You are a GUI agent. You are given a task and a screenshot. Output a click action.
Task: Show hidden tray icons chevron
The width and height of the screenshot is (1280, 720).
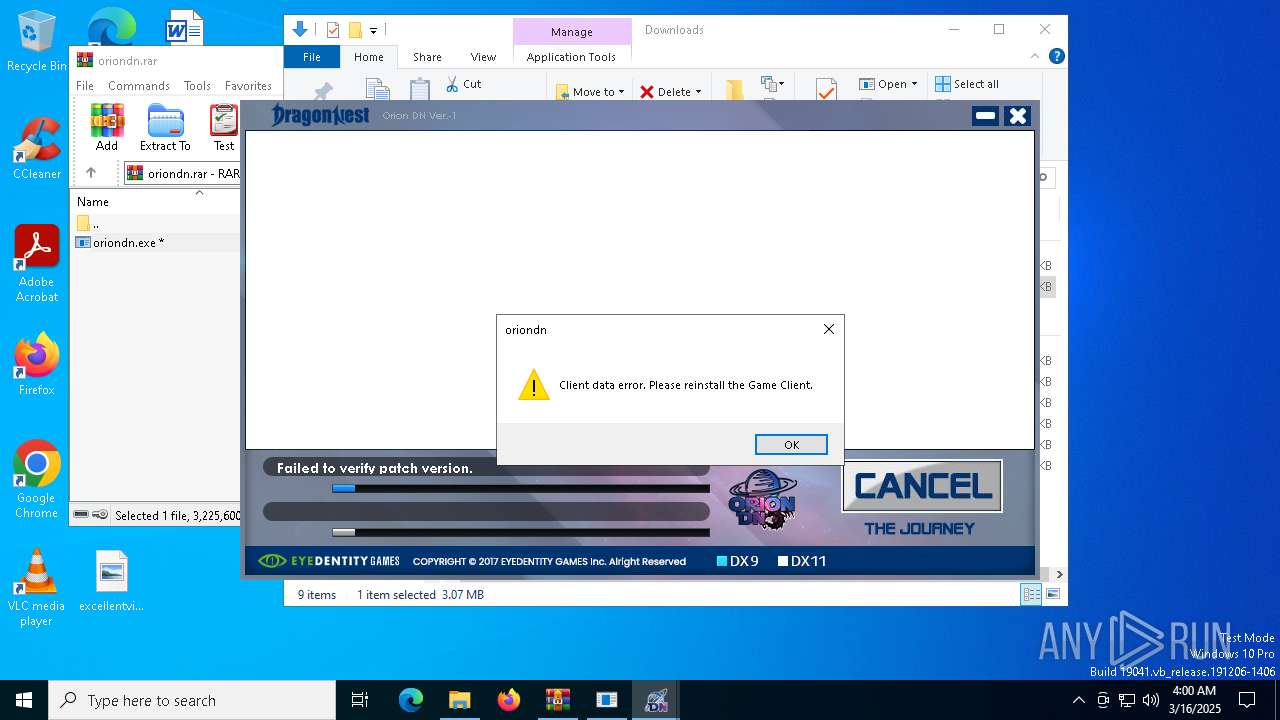coord(1078,700)
